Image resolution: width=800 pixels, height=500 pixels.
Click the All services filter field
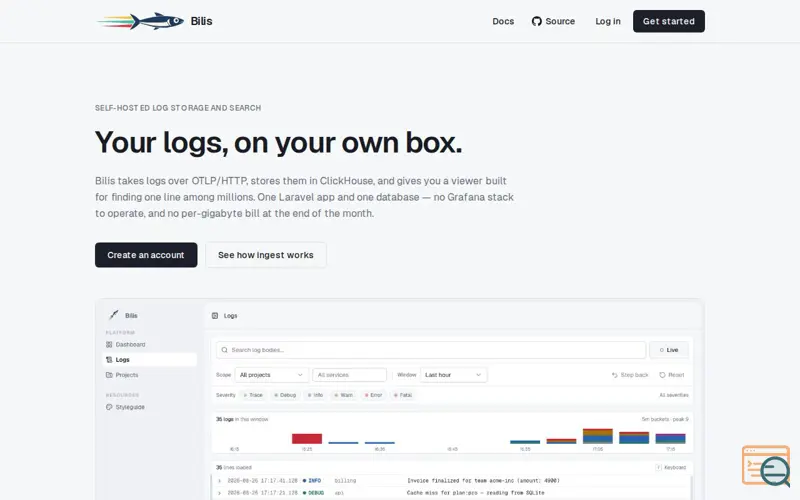(349, 375)
